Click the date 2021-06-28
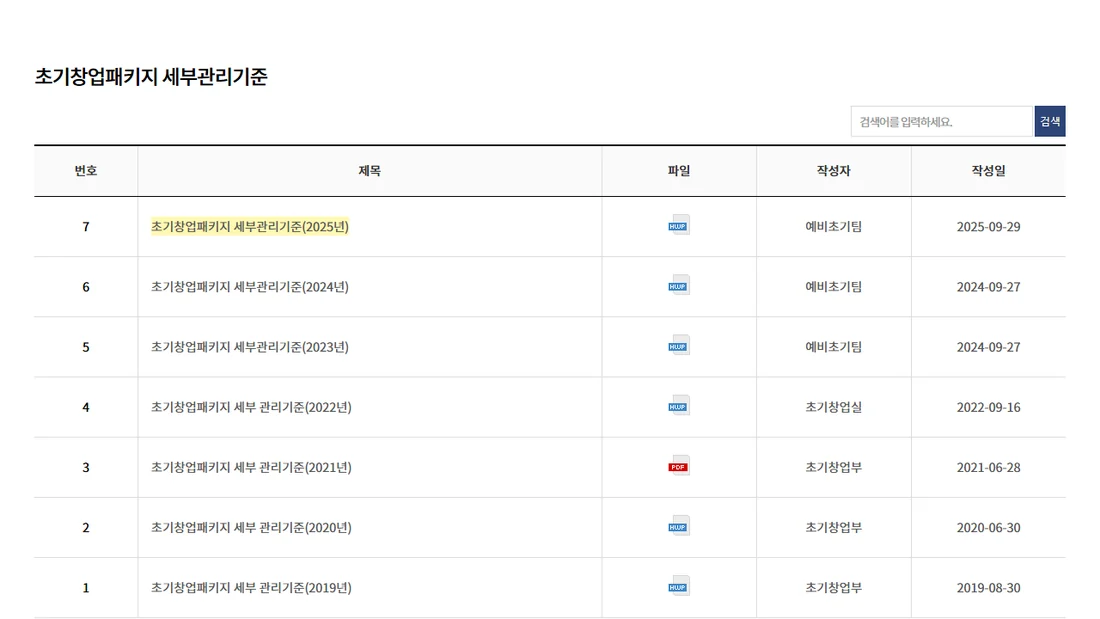This screenshot has width=1100, height=619. pyautogui.click(x=988, y=467)
